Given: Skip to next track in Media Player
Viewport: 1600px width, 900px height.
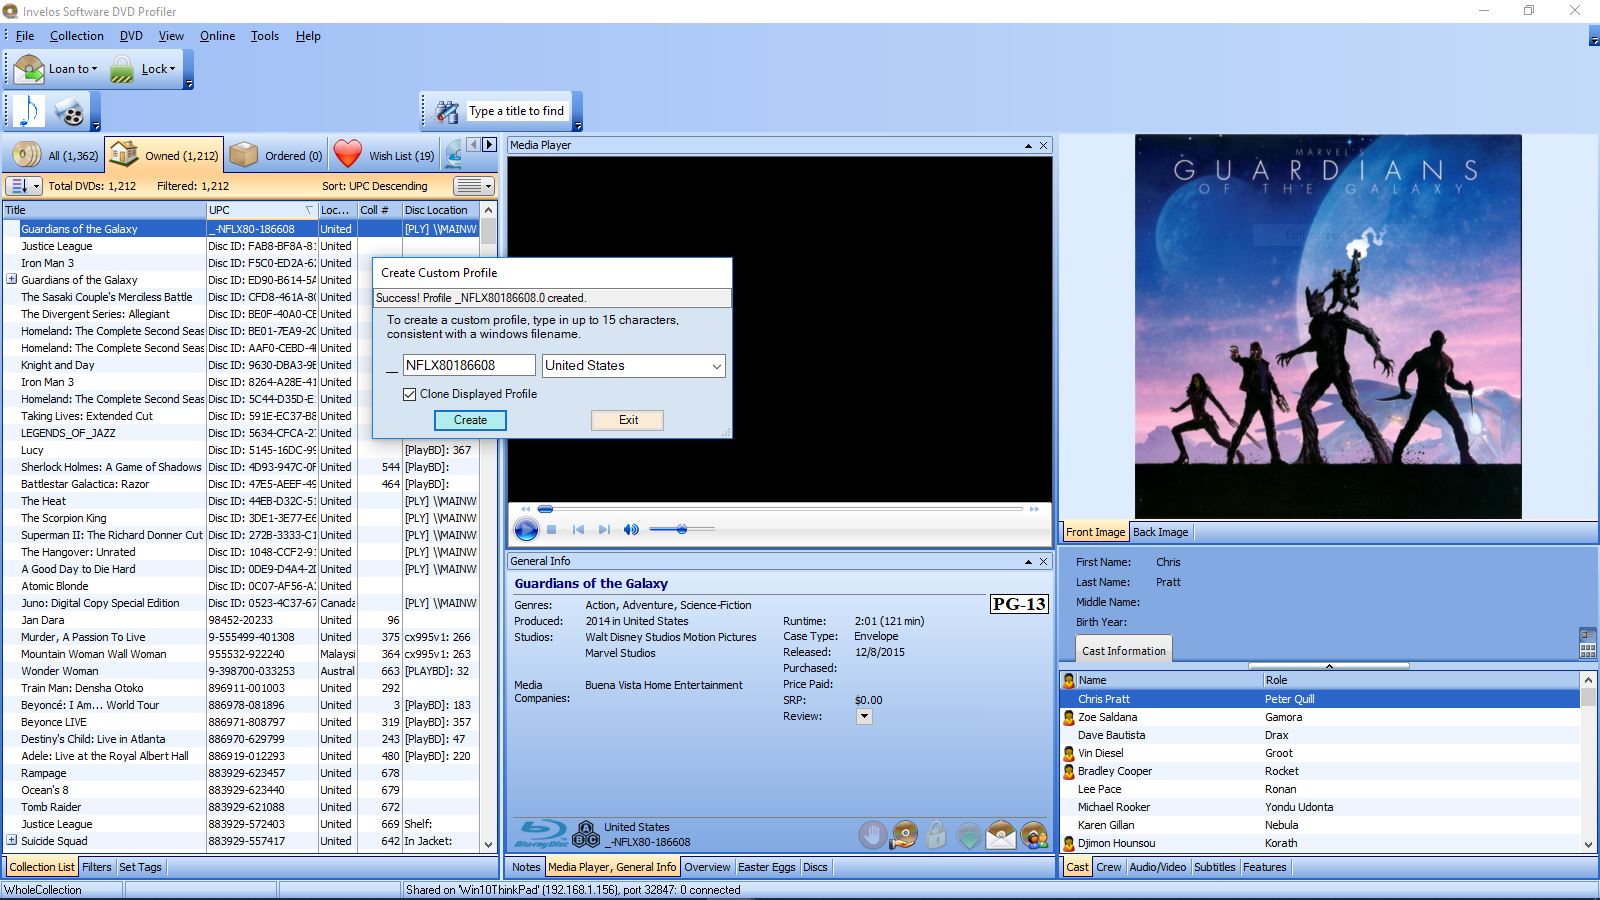Looking at the screenshot, I should [604, 529].
